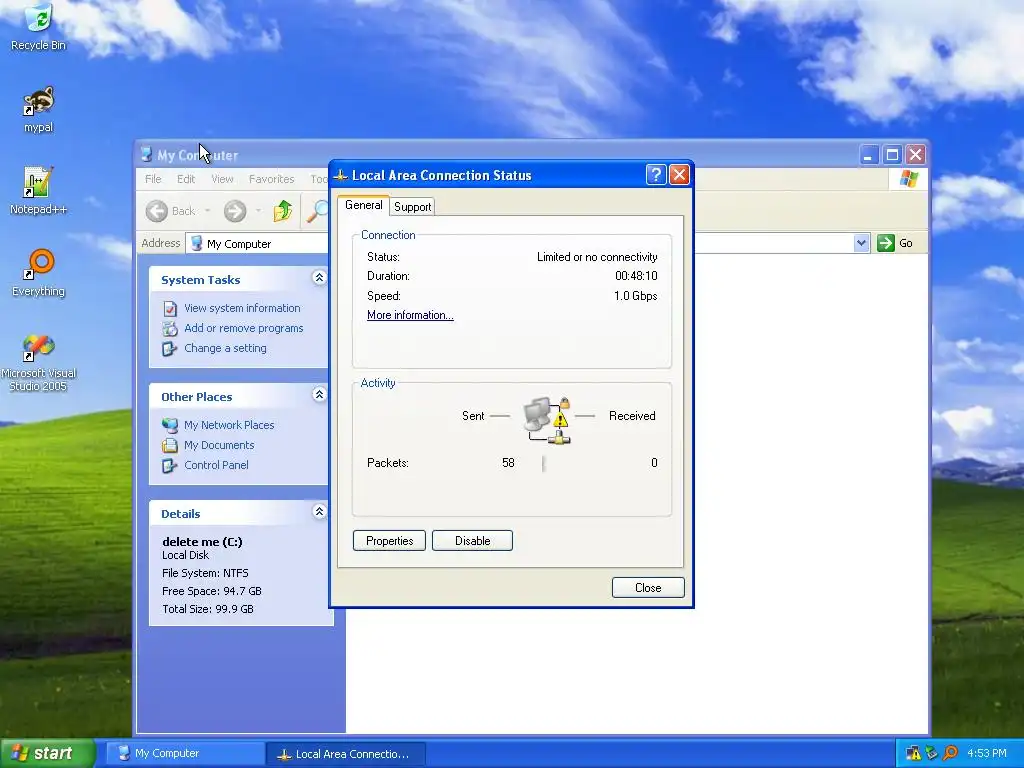Click the 00:48:10 duration value
1024x768 pixels.
pos(636,276)
